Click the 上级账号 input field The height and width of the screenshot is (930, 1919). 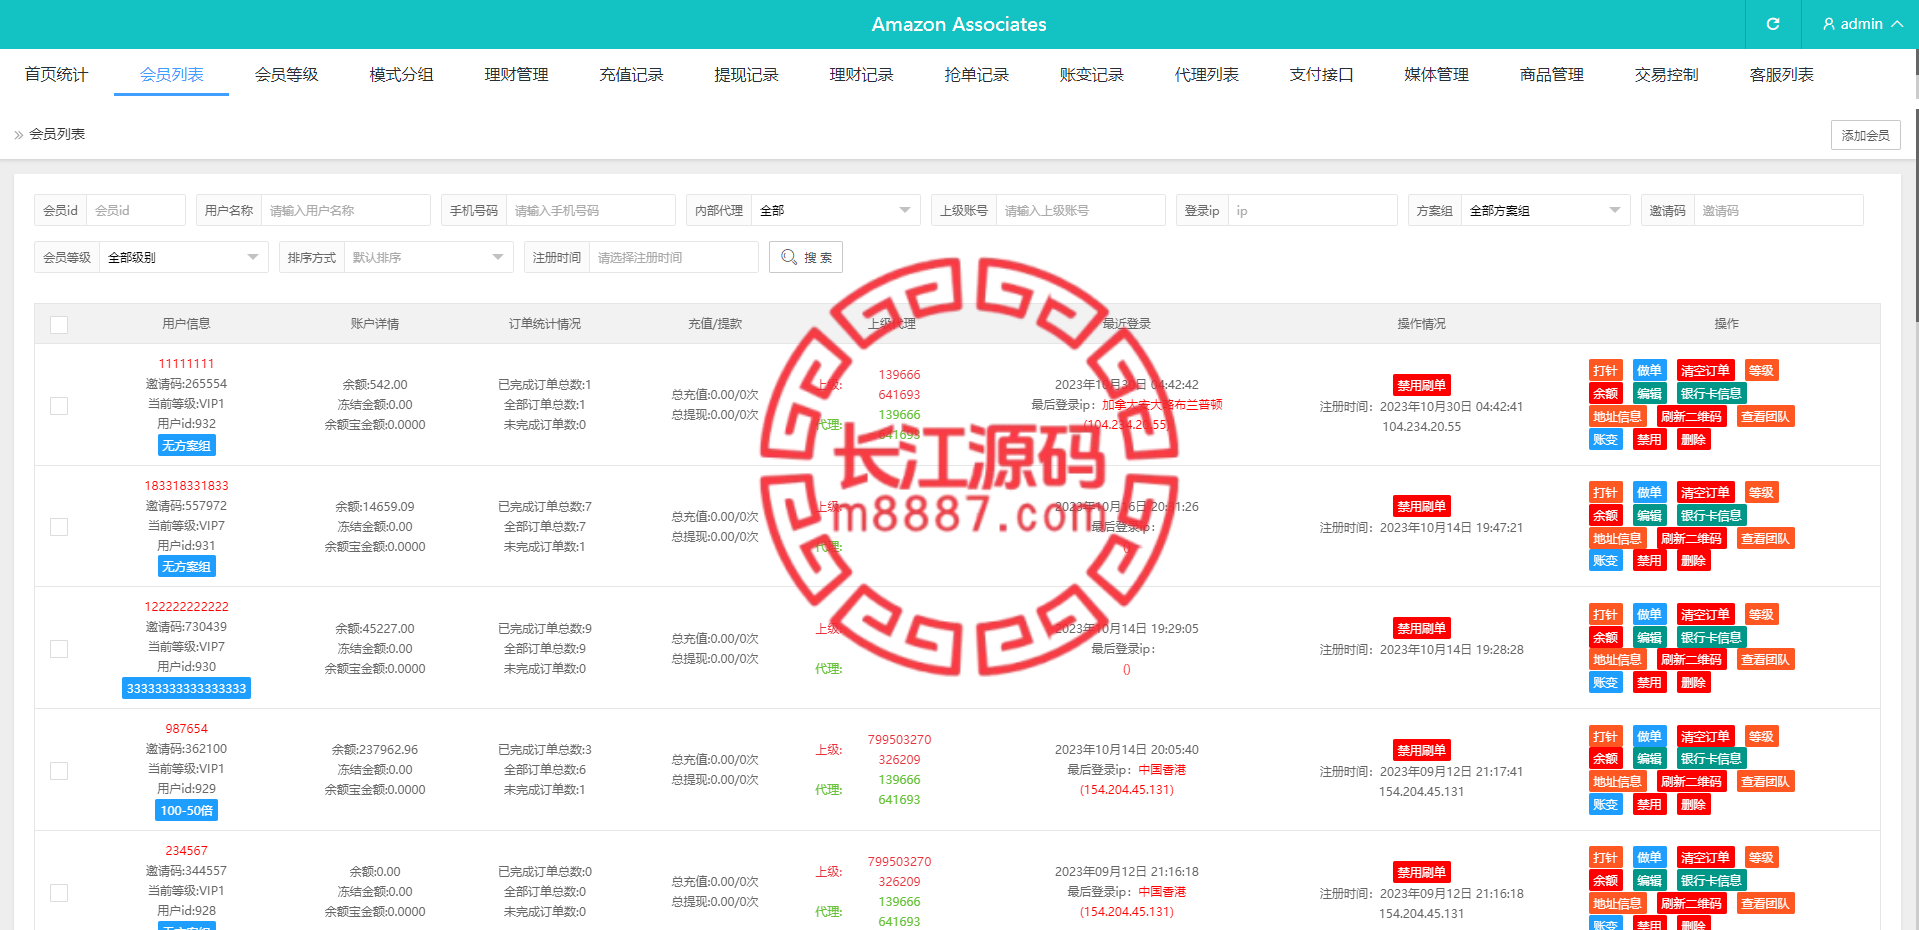(x=1080, y=210)
